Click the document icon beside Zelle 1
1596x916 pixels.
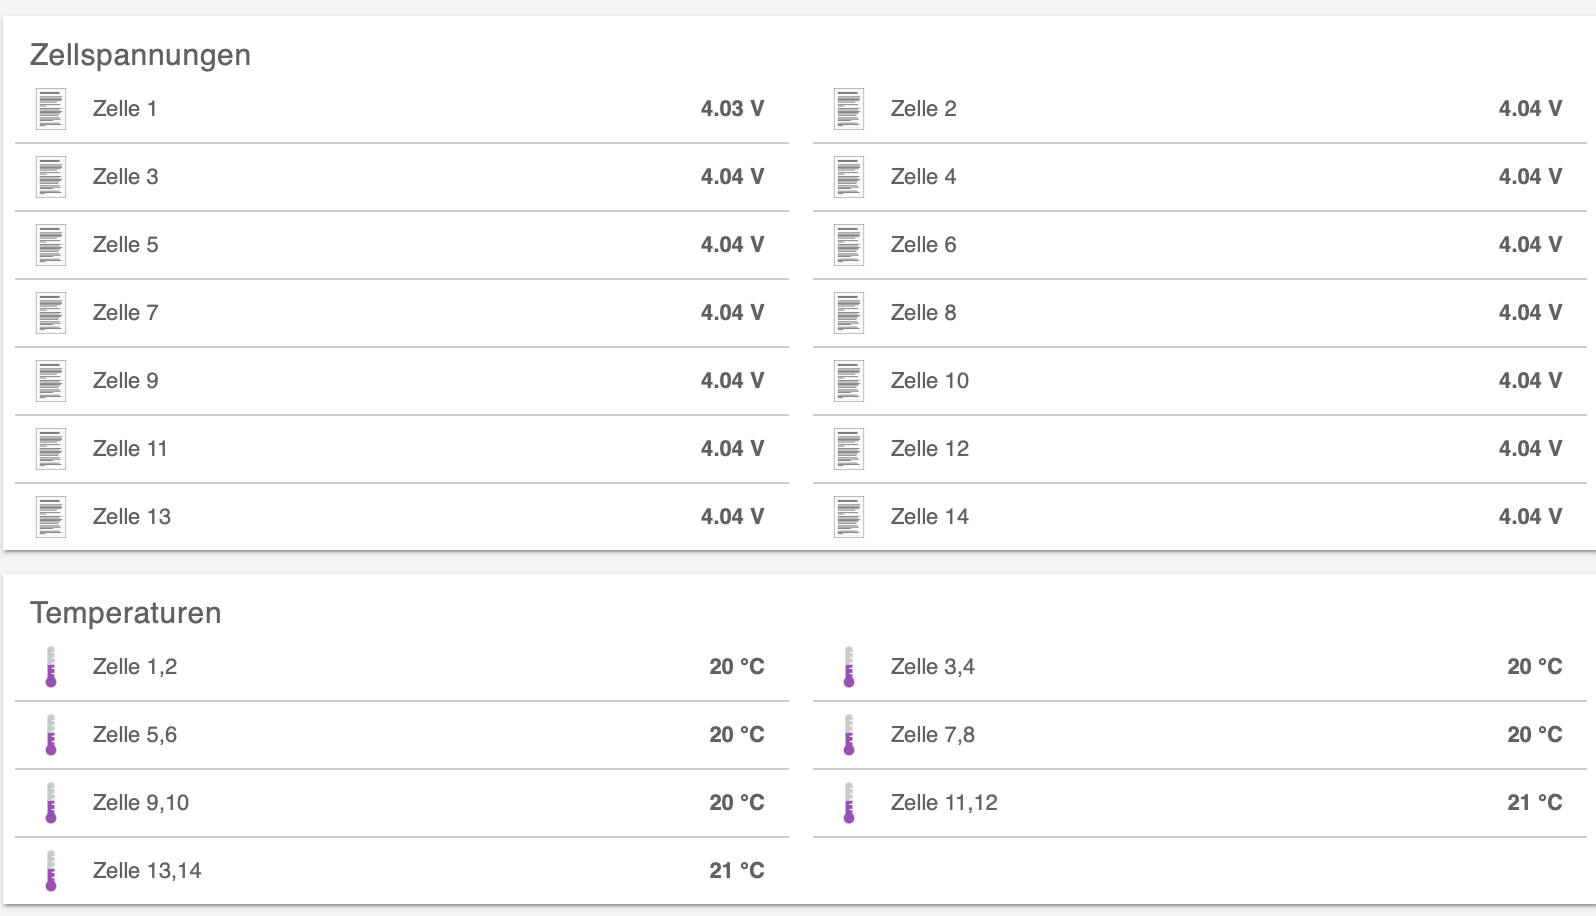(51, 109)
